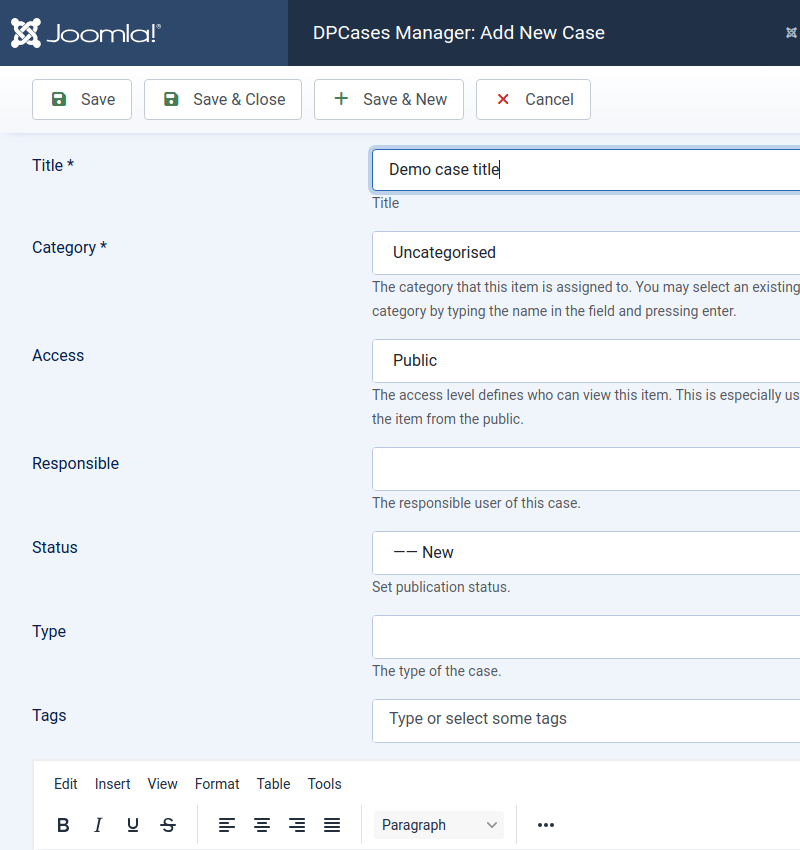Click the Joomla logo
Screen dimensions: 800x850
pyautogui.click(x=86, y=33)
